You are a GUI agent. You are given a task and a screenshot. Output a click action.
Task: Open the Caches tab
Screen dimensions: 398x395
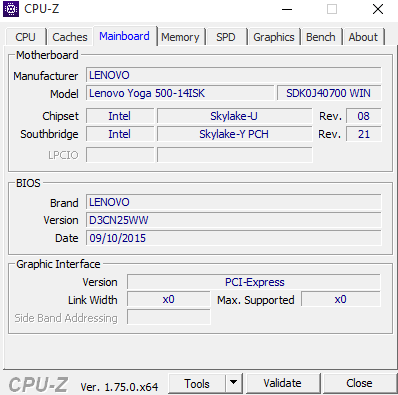coord(70,37)
